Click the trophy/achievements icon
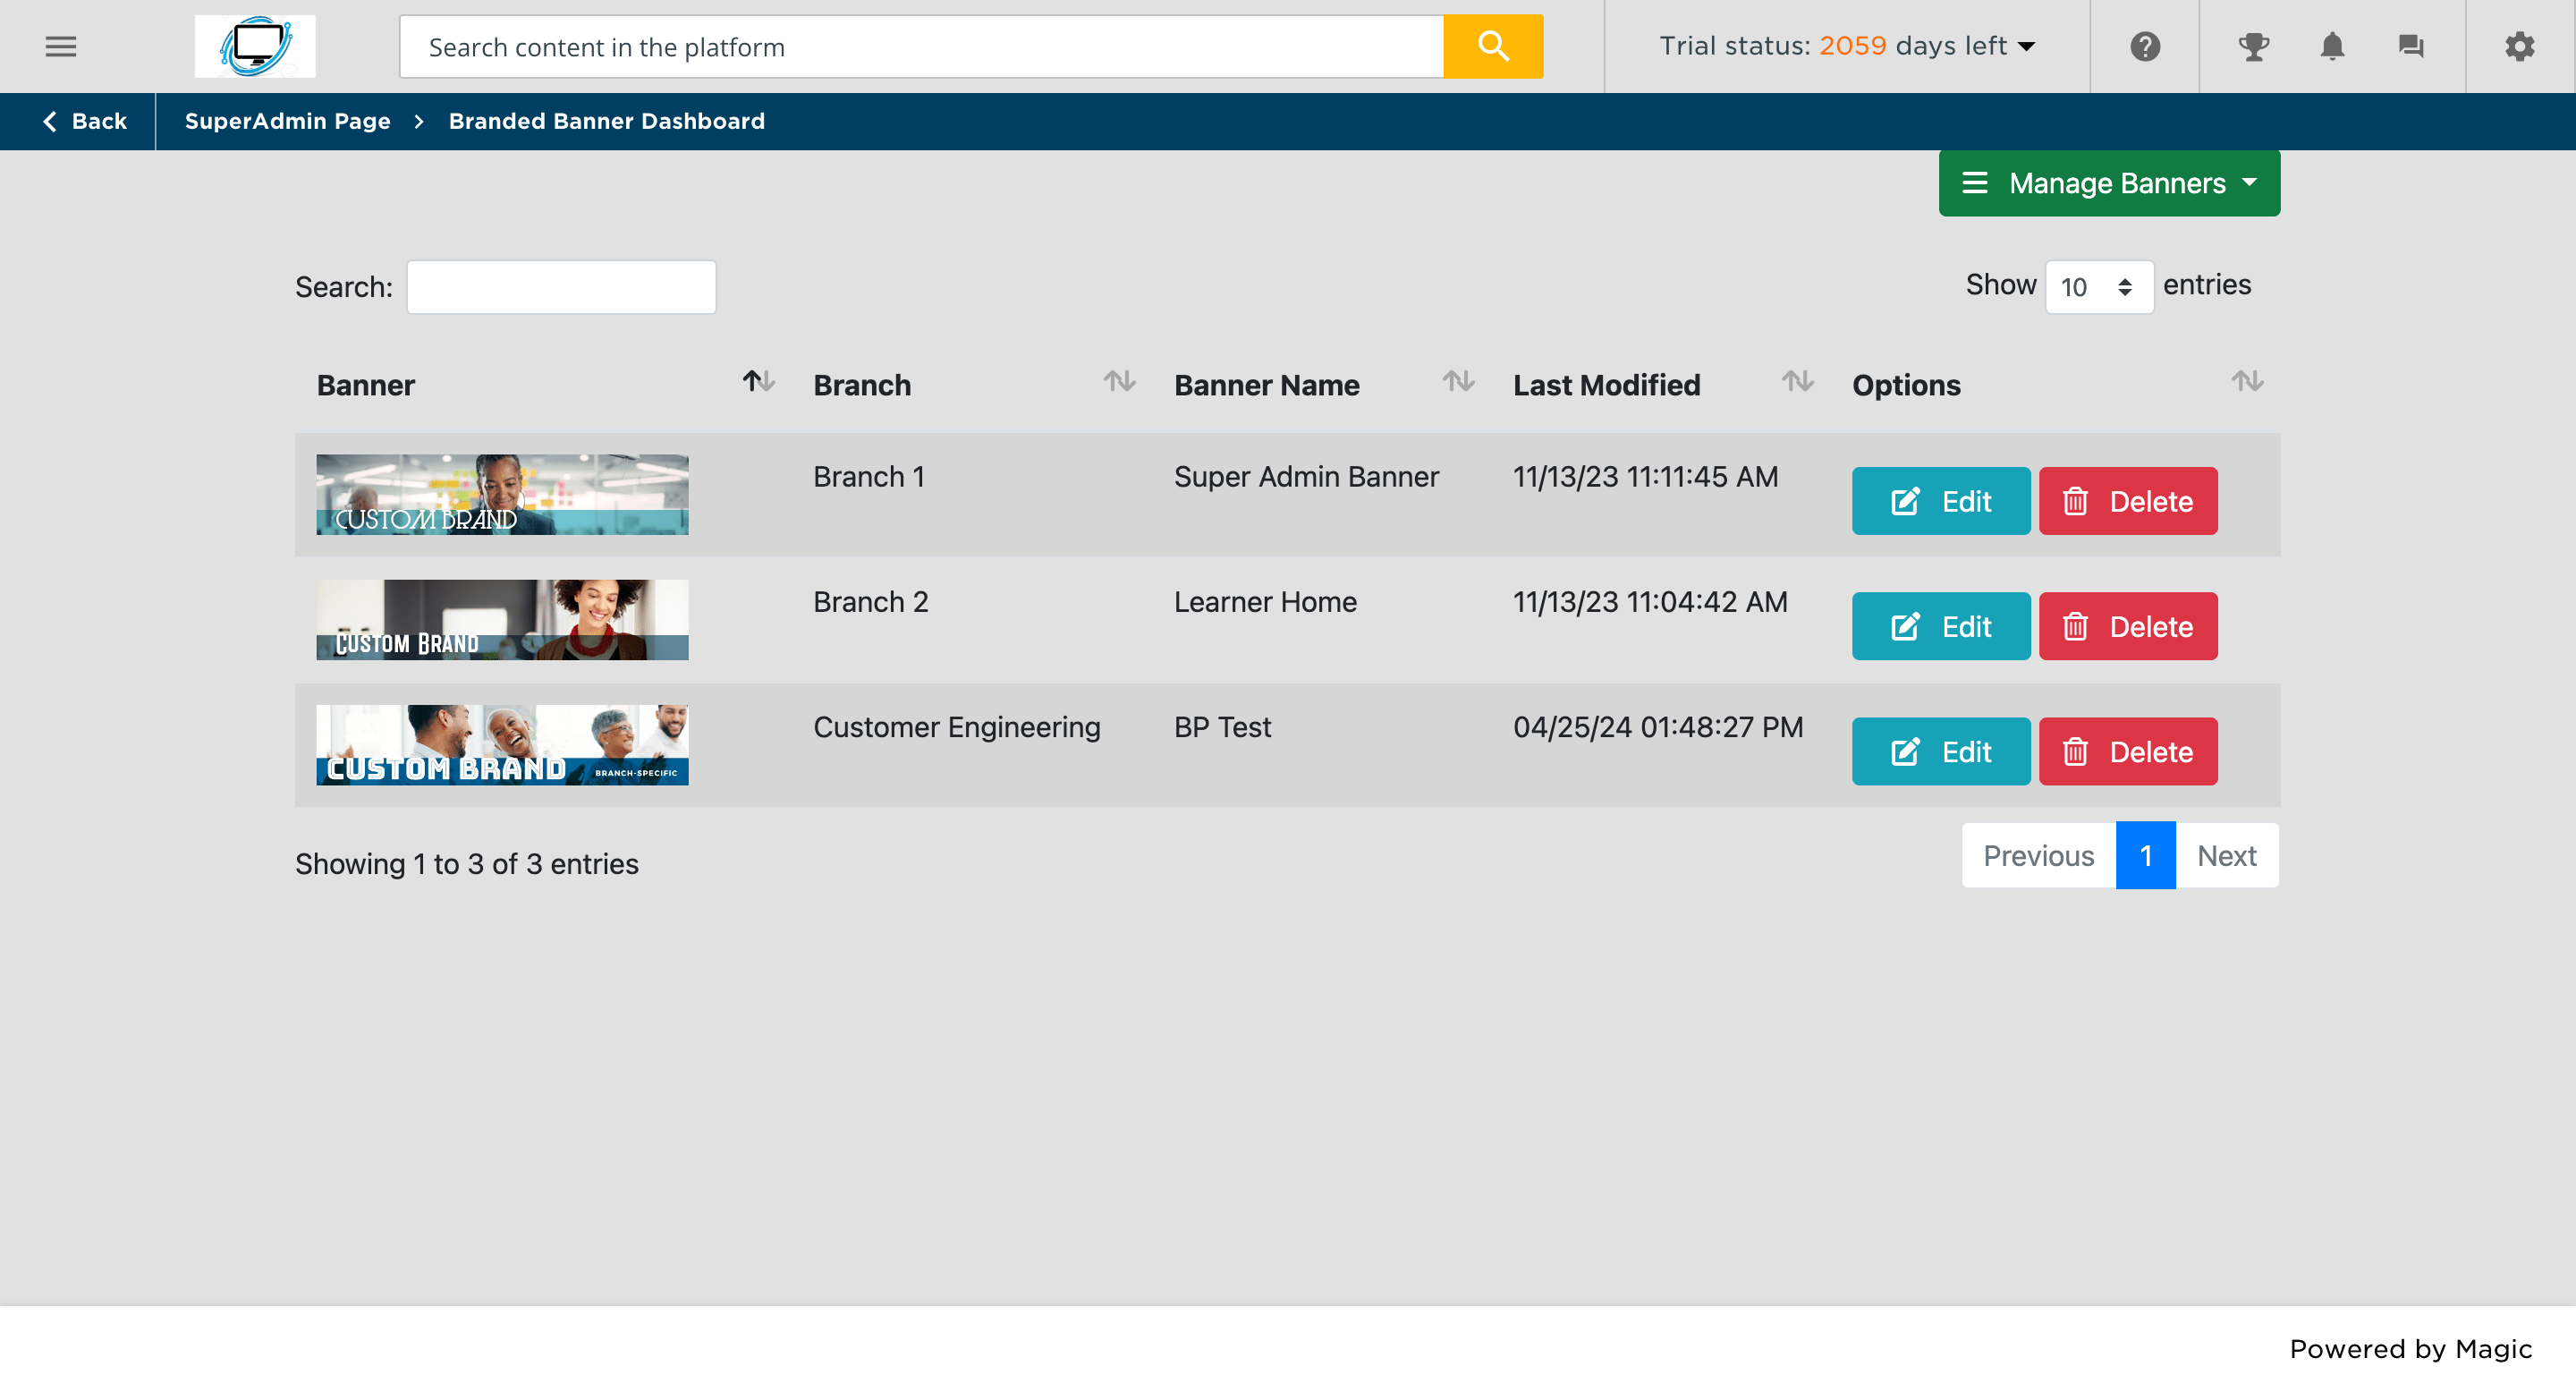Screen dimensions: 2576x1392 point(2252,47)
